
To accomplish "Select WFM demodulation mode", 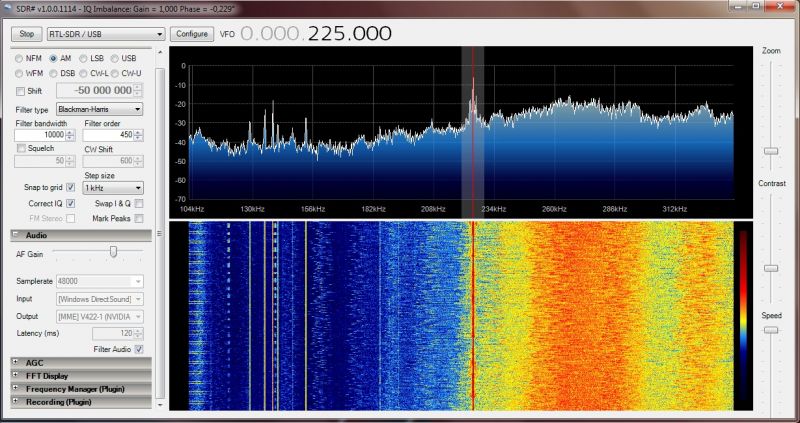I will click(19, 73).
